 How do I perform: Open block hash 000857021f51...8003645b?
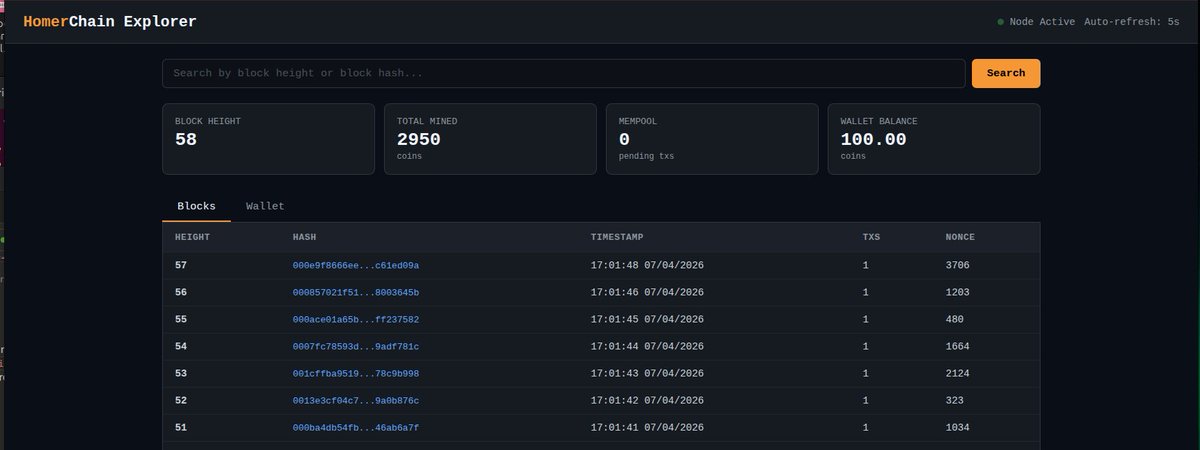coord(356,292)
